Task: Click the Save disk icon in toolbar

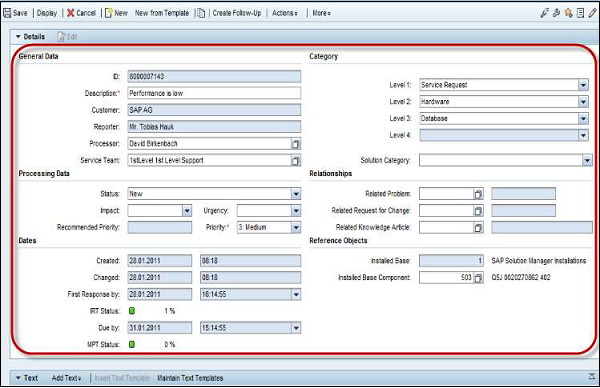Action: point(7,13)
